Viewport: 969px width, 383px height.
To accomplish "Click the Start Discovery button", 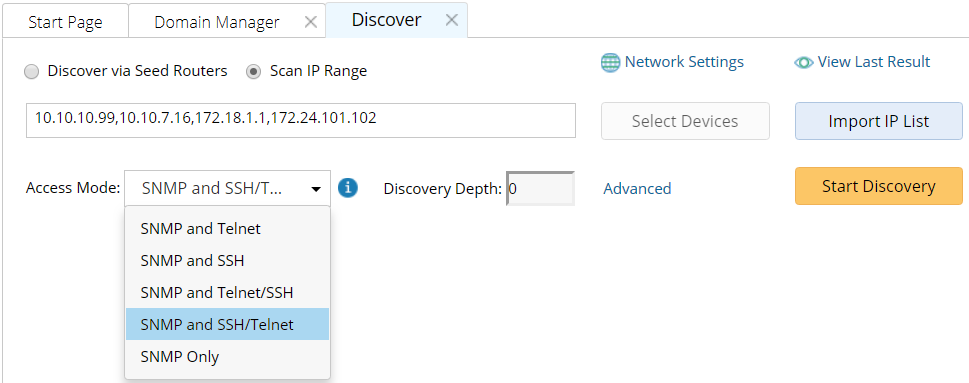I will point(878,186).
